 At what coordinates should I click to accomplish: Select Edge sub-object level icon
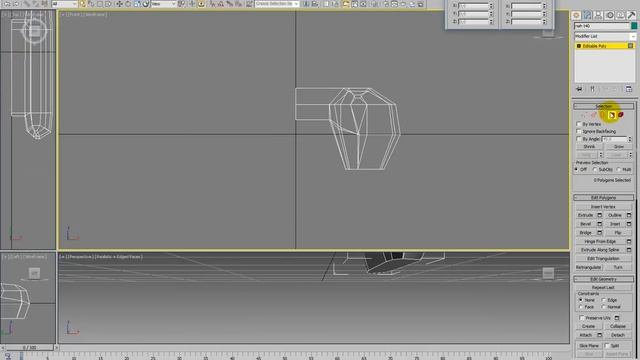click(593, 115)
